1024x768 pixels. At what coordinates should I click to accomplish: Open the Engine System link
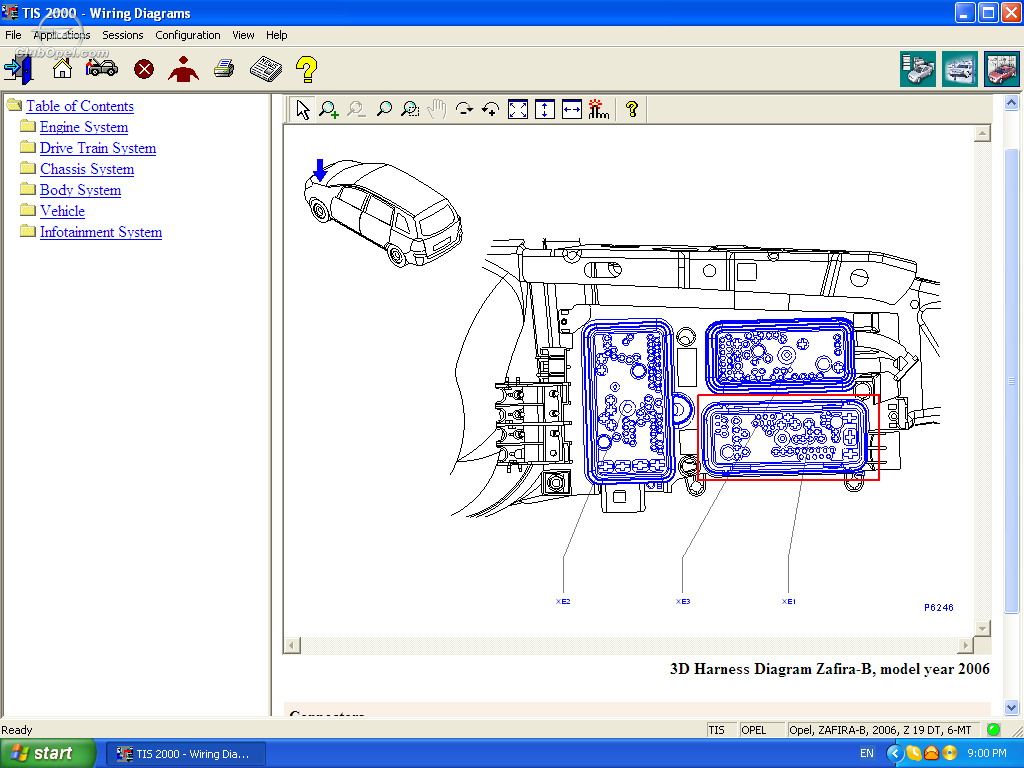coord(84,127)
